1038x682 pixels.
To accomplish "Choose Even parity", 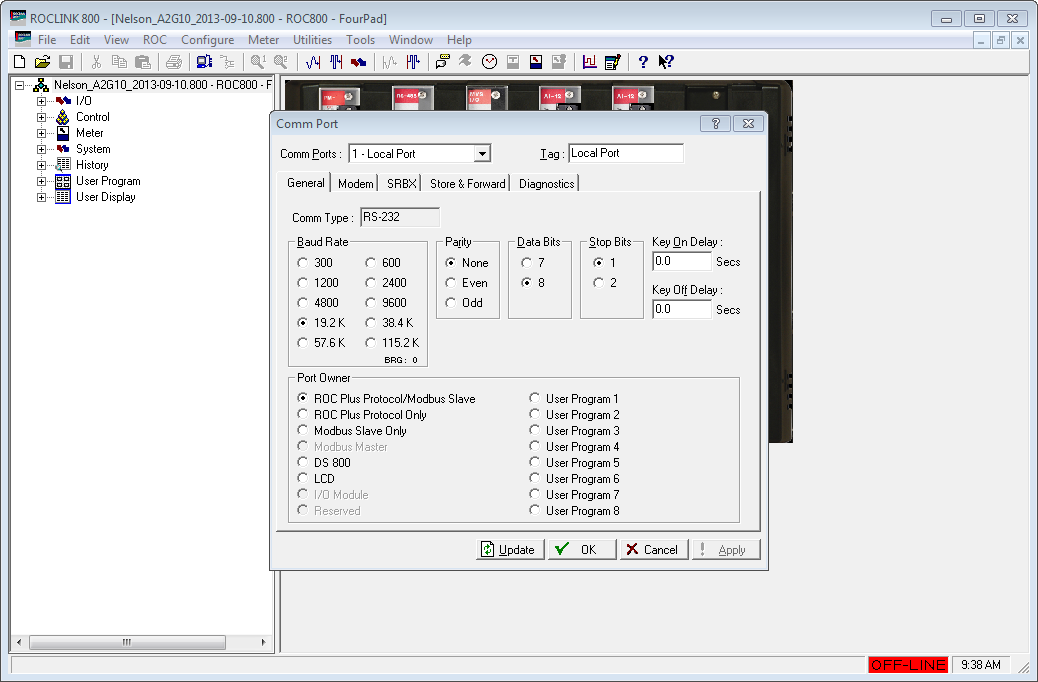I will pos(451,283).
